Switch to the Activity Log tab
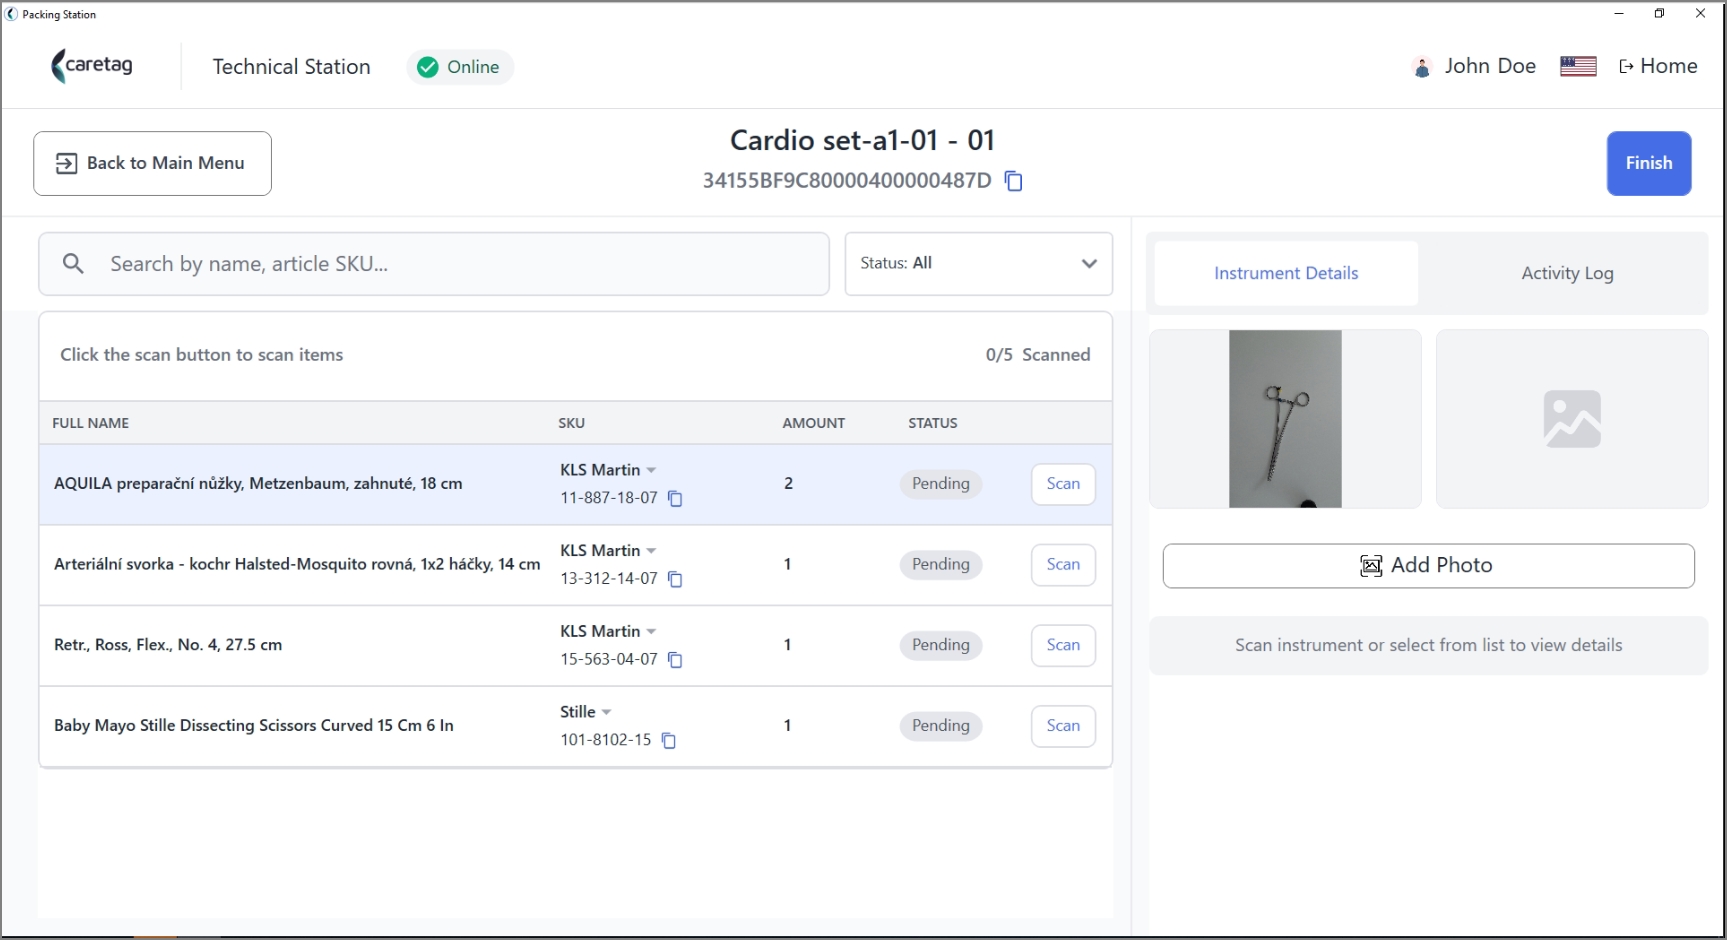The width and height of the screenshot is (1727, 940). click(1567, 273)
